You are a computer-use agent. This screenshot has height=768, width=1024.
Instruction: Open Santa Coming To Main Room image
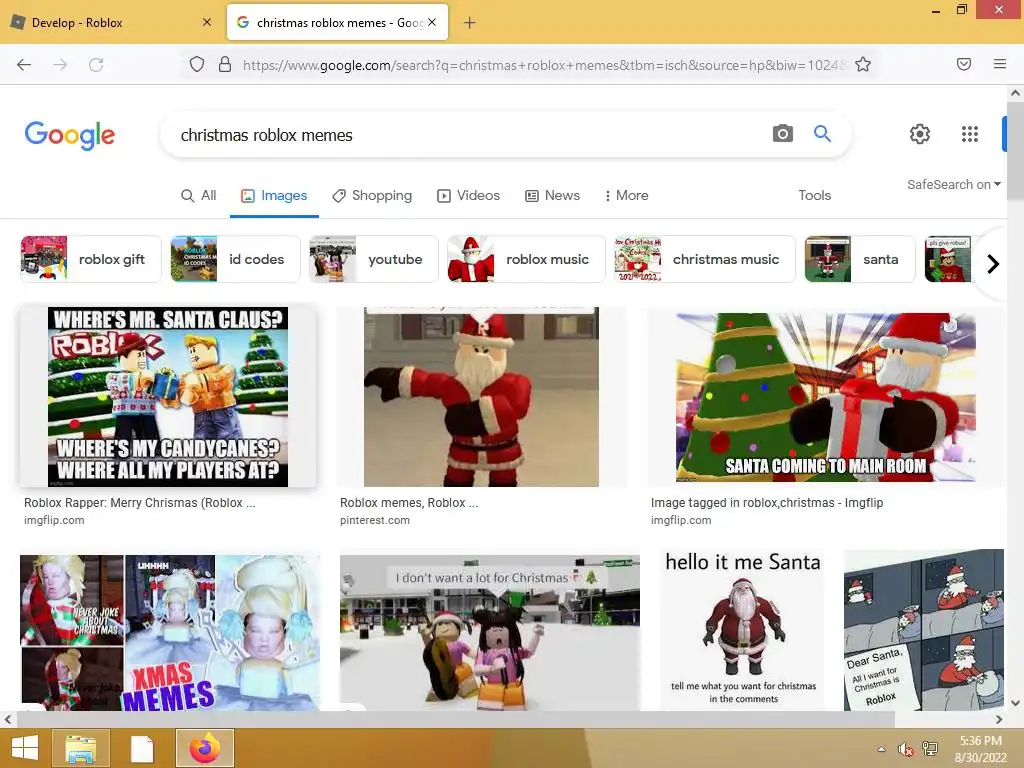pyautogui.click(x=825, y=397)
